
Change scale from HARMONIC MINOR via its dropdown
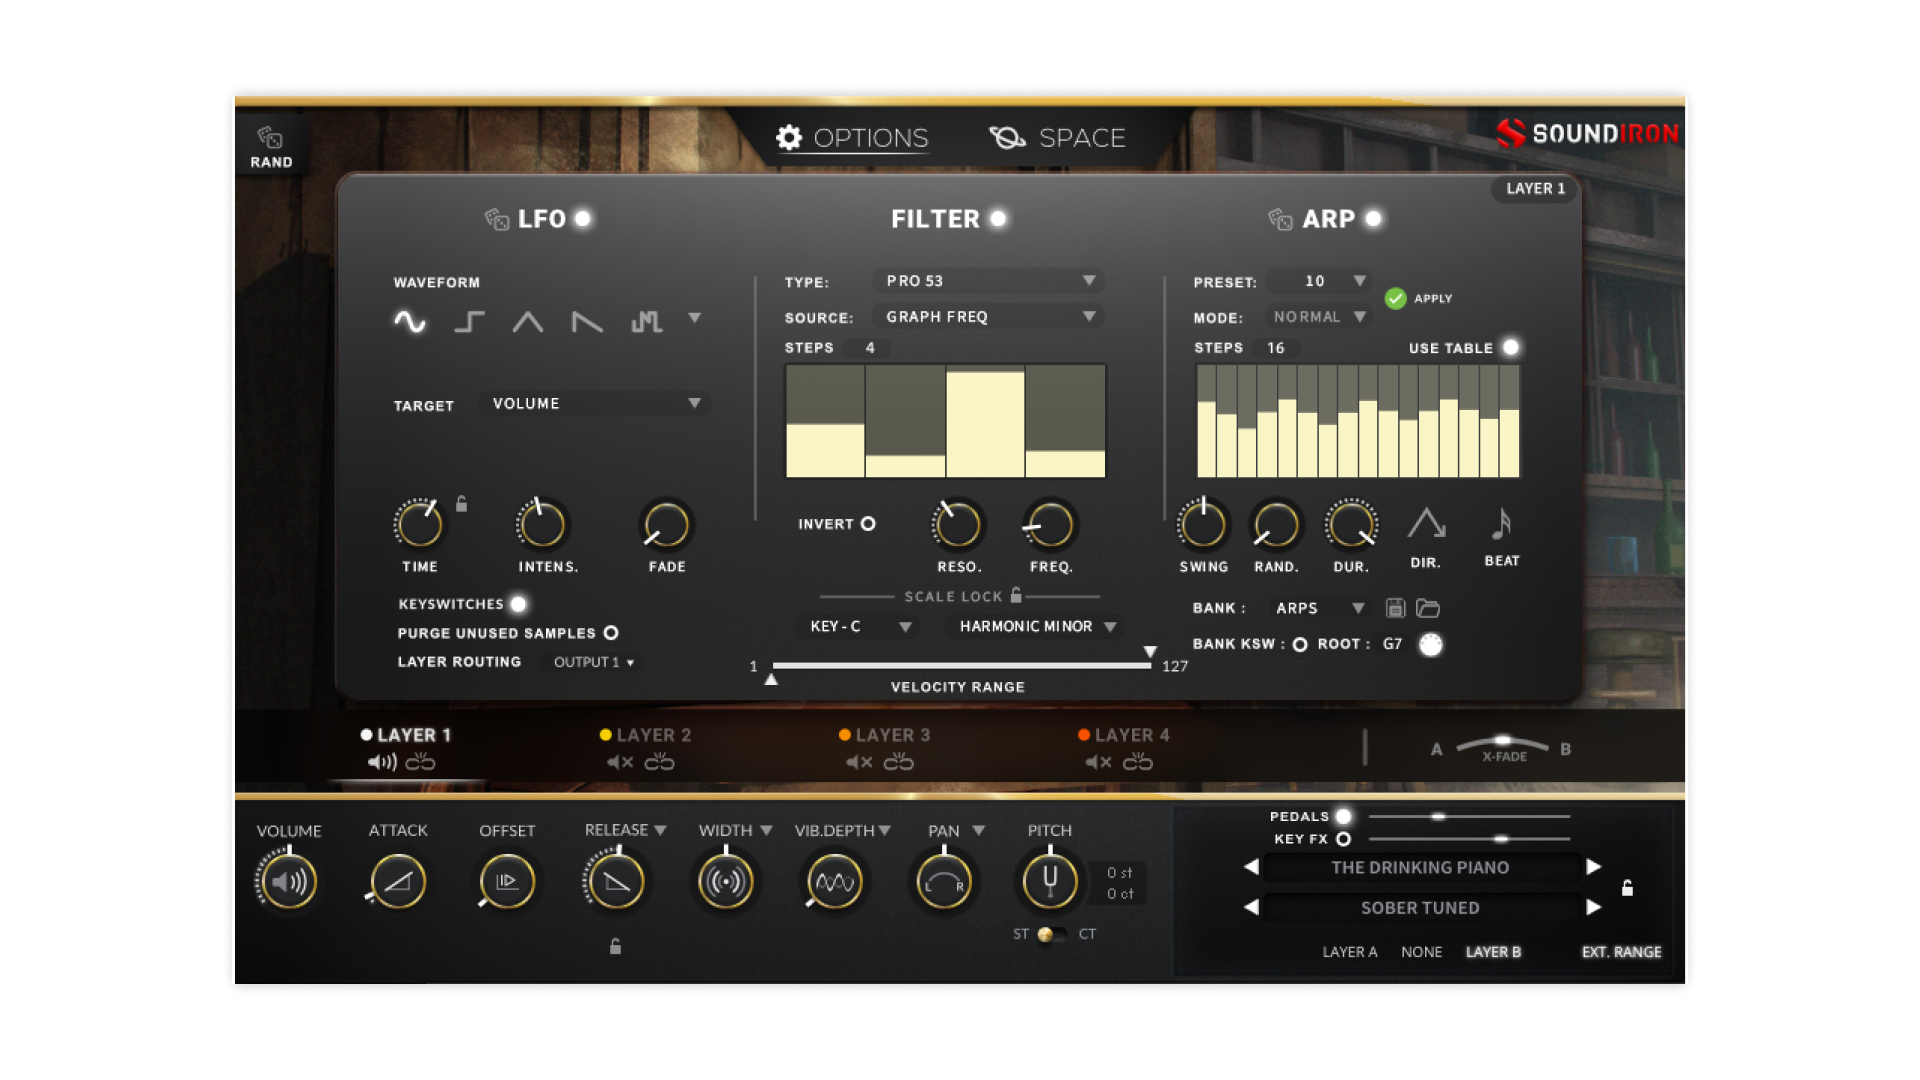1033,626
